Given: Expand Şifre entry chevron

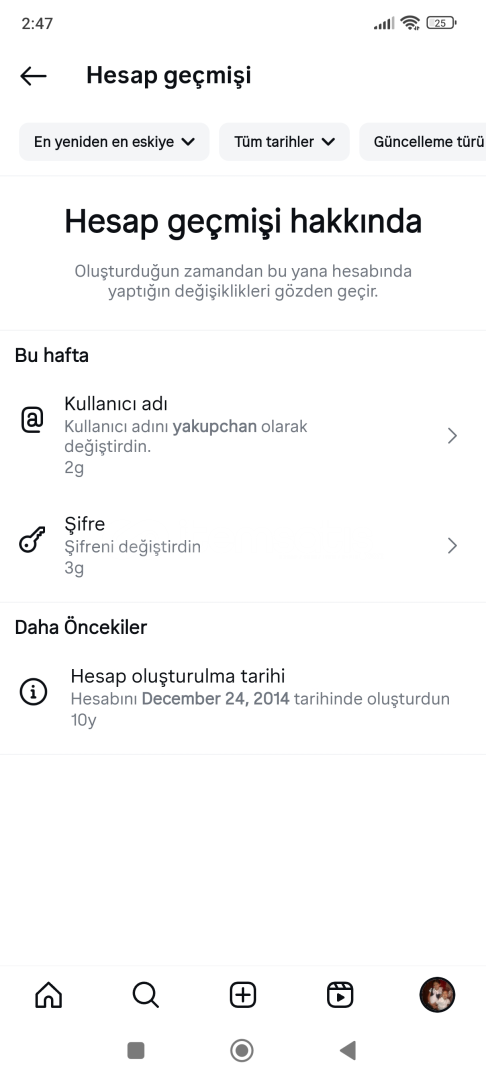Looking at the screenshot, I should point(452,546).
